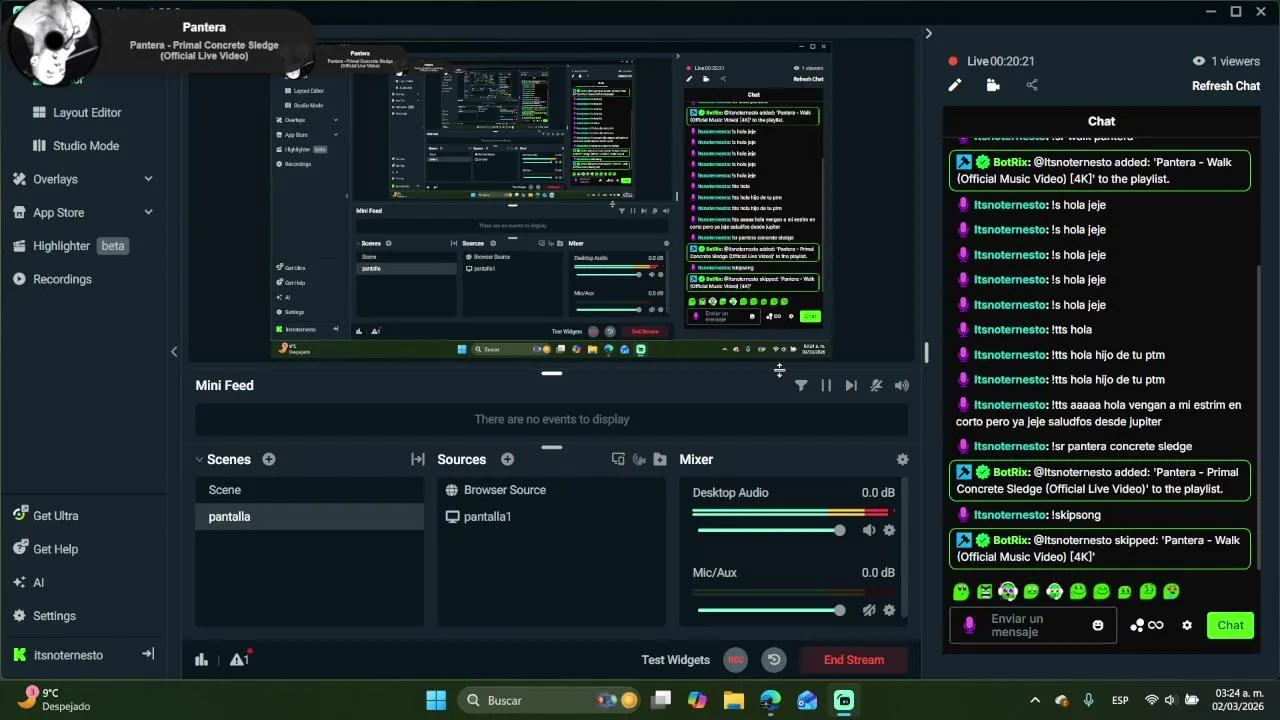Log out of itsnoternesto account

pyautogui.click(x=148, y=654)
